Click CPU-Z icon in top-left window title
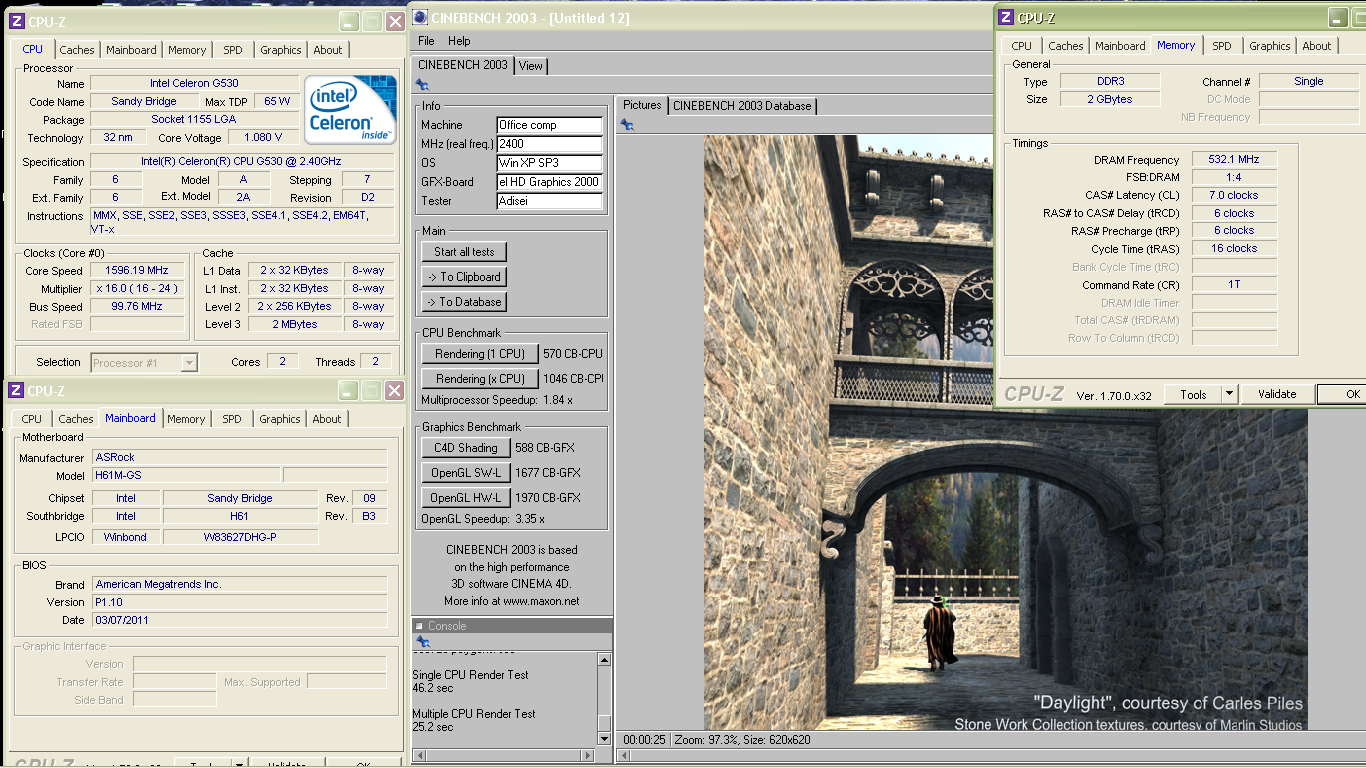Screen dimensions: 1366x768 (x=17, y=22)
